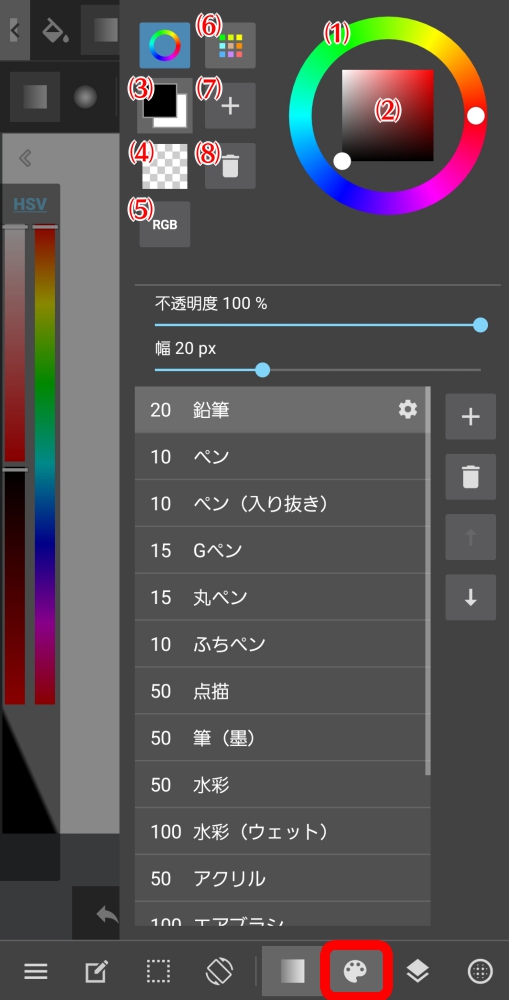Viewport: 509px width, 1000px height.
Task: Click the vertical dark value bar
Action: [x=15, y=587]
